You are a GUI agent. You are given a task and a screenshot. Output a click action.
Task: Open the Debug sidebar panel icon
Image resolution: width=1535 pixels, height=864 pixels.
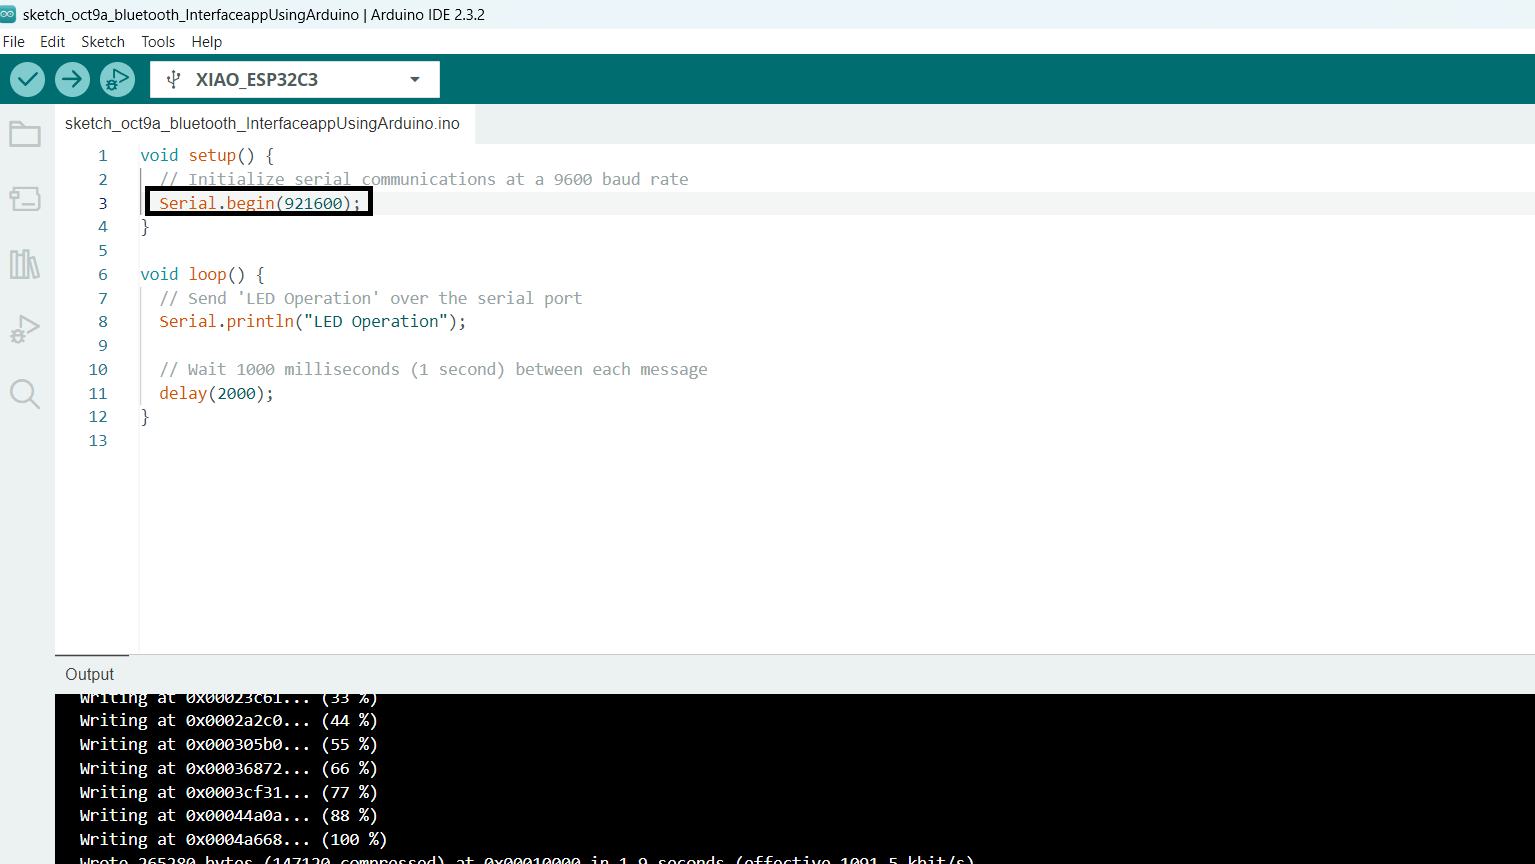25,329
